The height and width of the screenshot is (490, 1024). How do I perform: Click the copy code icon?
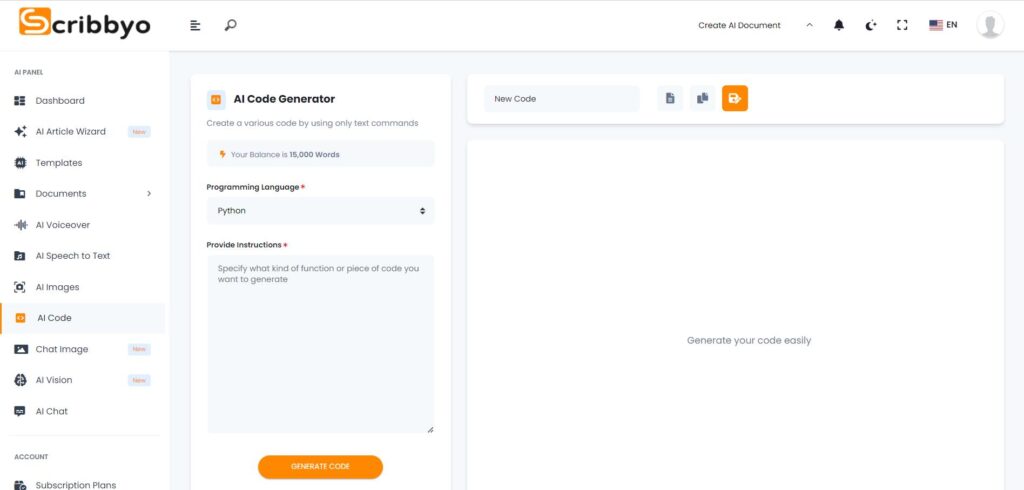702,98
